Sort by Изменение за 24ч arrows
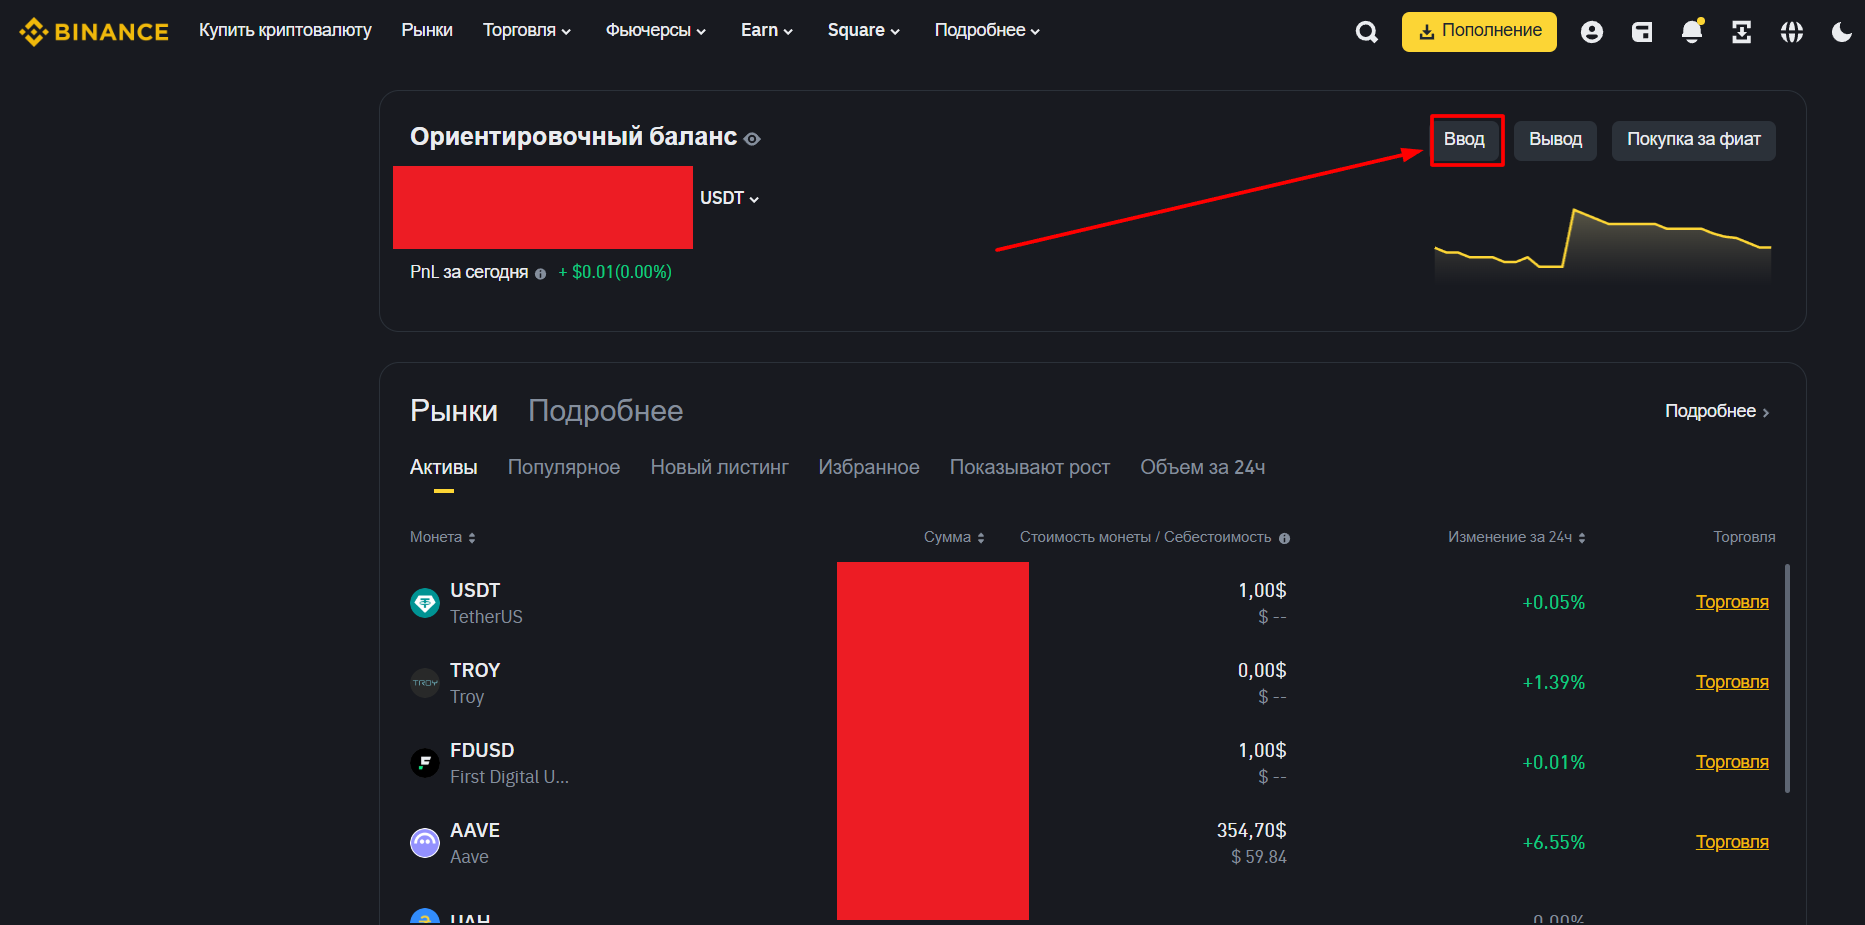The width and height of the screenshot is (1865, 925). coord(1582,538)
